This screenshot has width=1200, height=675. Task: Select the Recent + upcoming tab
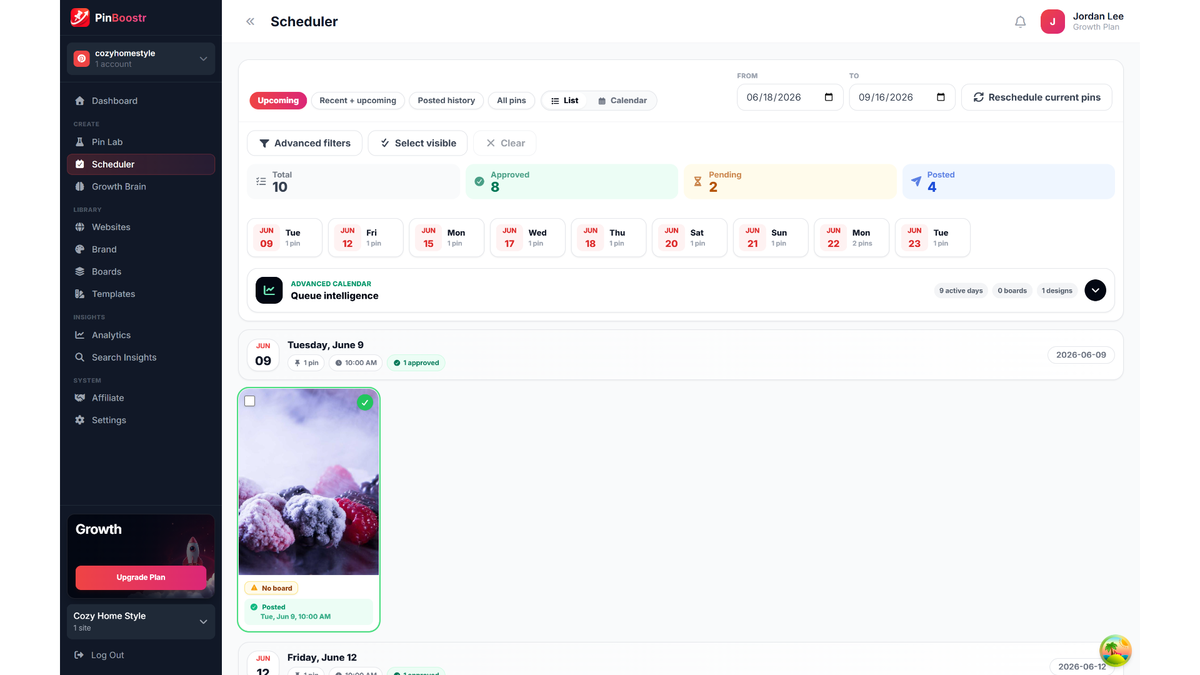tap(358, 101)
